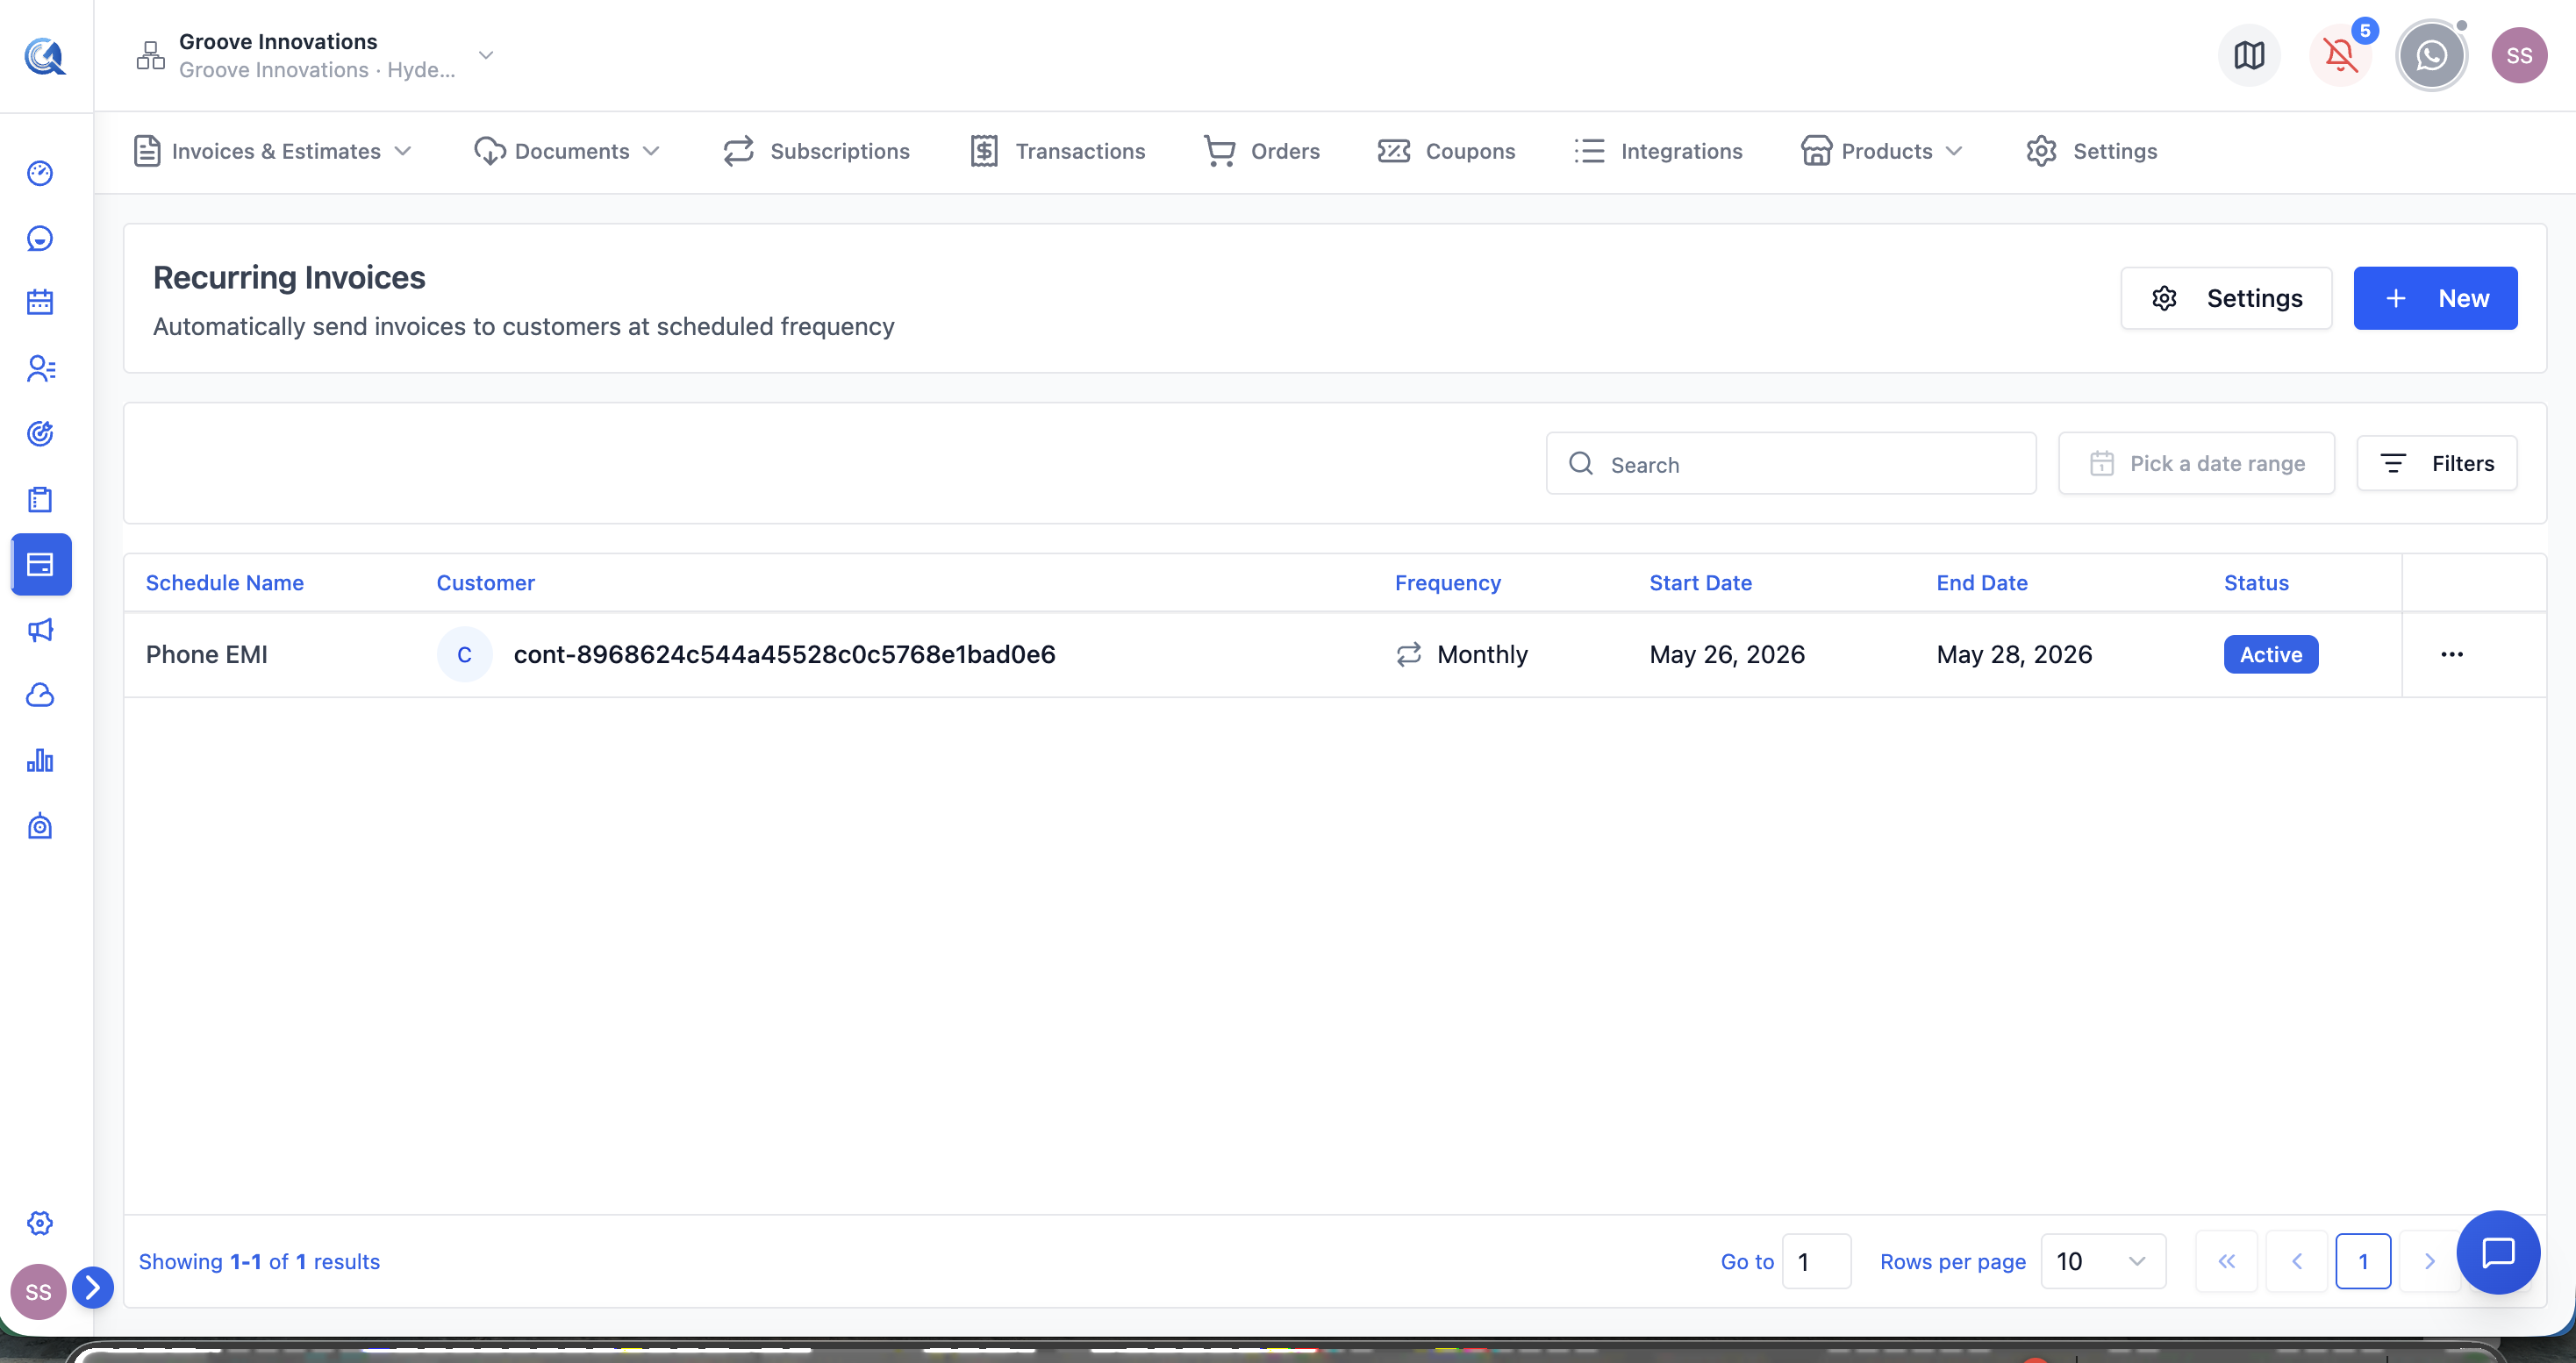This screenshot has width=2576, height=1363.
Task: Open Recurring Invoices Settings button
Action: (2226, 298)
